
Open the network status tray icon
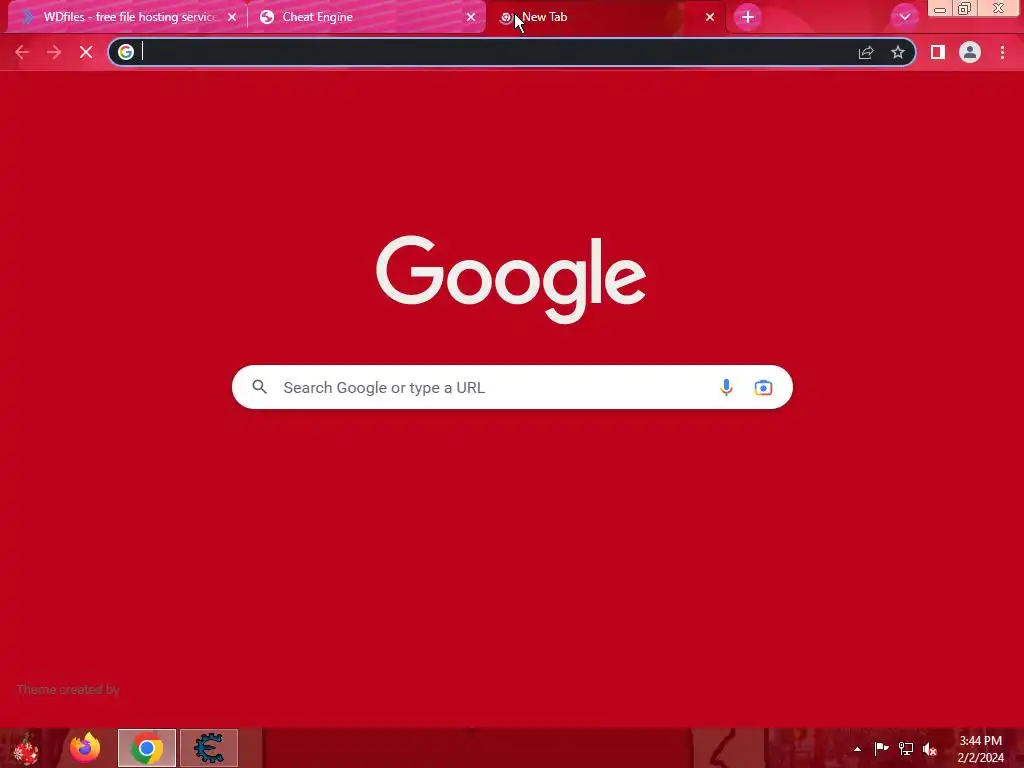(906, 748)
